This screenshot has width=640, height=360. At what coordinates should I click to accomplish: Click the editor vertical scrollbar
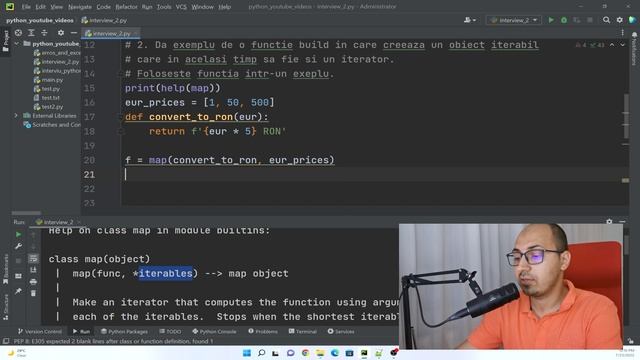626,116
